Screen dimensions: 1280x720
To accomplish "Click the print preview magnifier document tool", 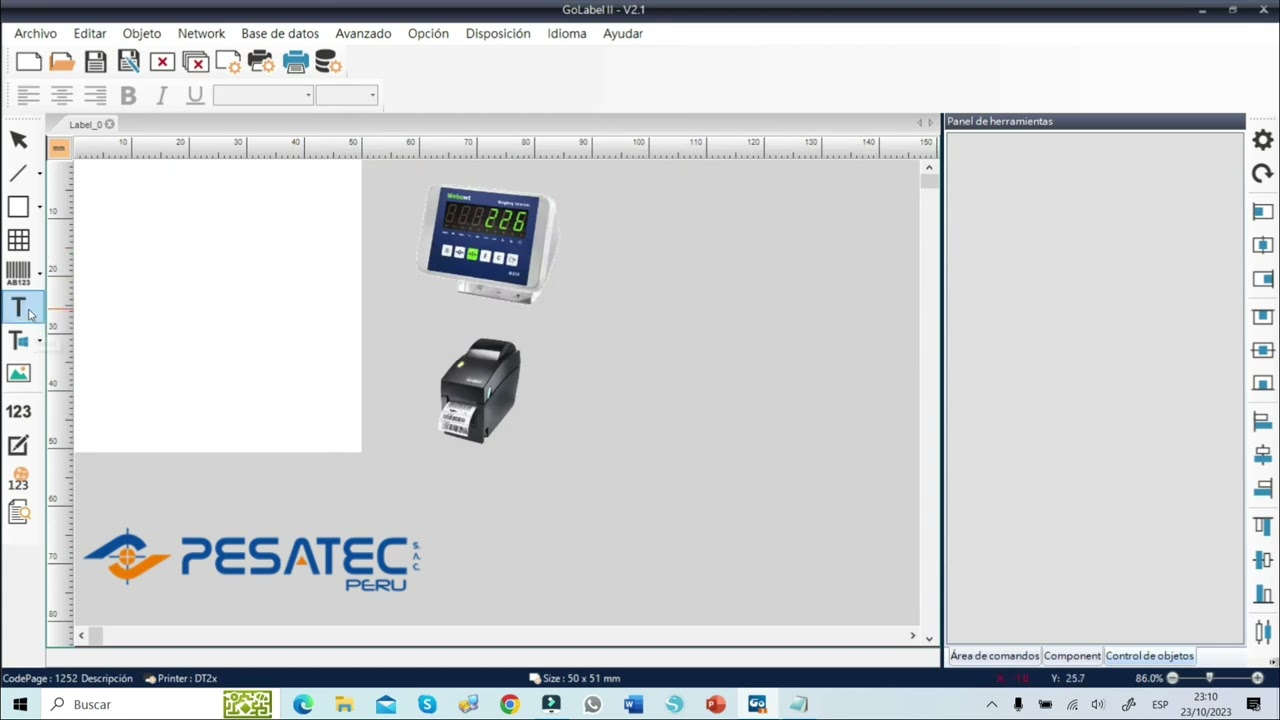I will (18, 512).
